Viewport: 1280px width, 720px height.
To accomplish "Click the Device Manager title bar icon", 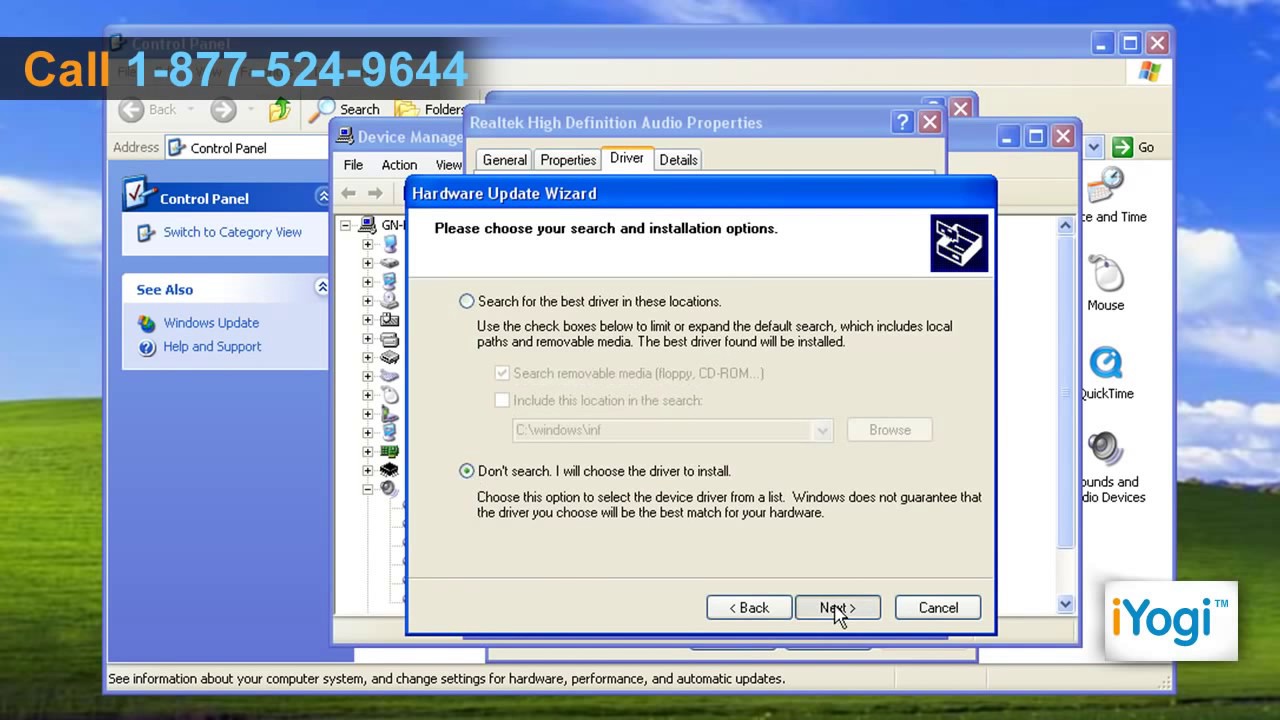I will (x=345, y=136).
